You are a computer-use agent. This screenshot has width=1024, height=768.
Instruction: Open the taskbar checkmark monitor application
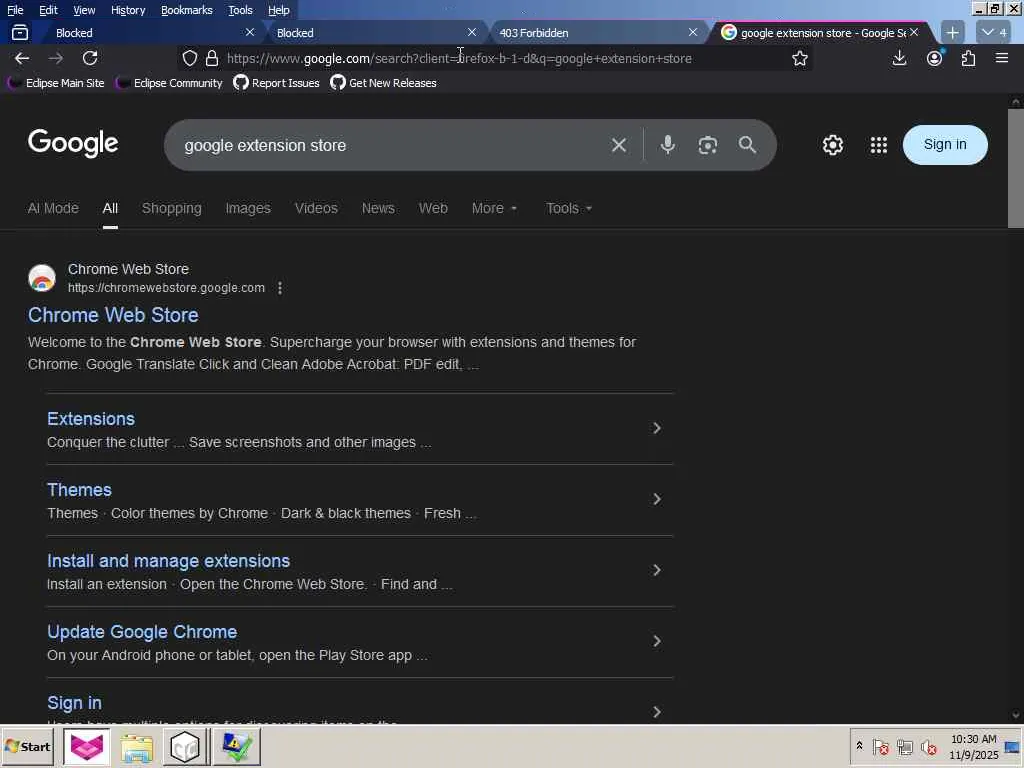(236, 746)
